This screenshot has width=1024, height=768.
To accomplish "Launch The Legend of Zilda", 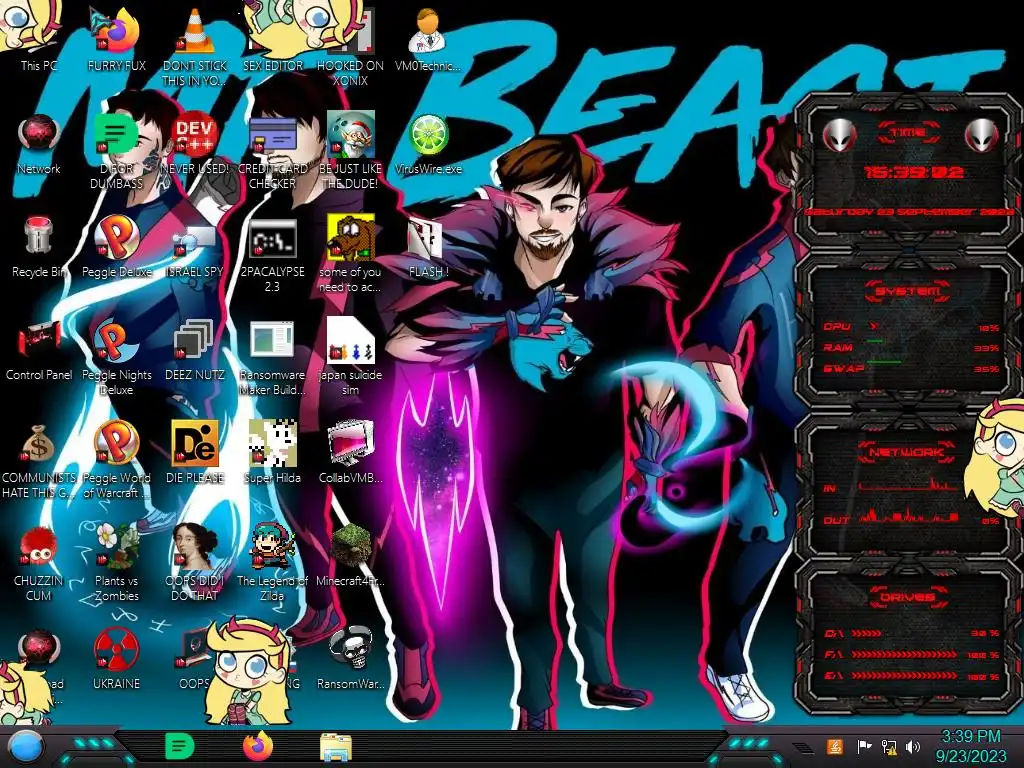I will (x=272, y=547).
